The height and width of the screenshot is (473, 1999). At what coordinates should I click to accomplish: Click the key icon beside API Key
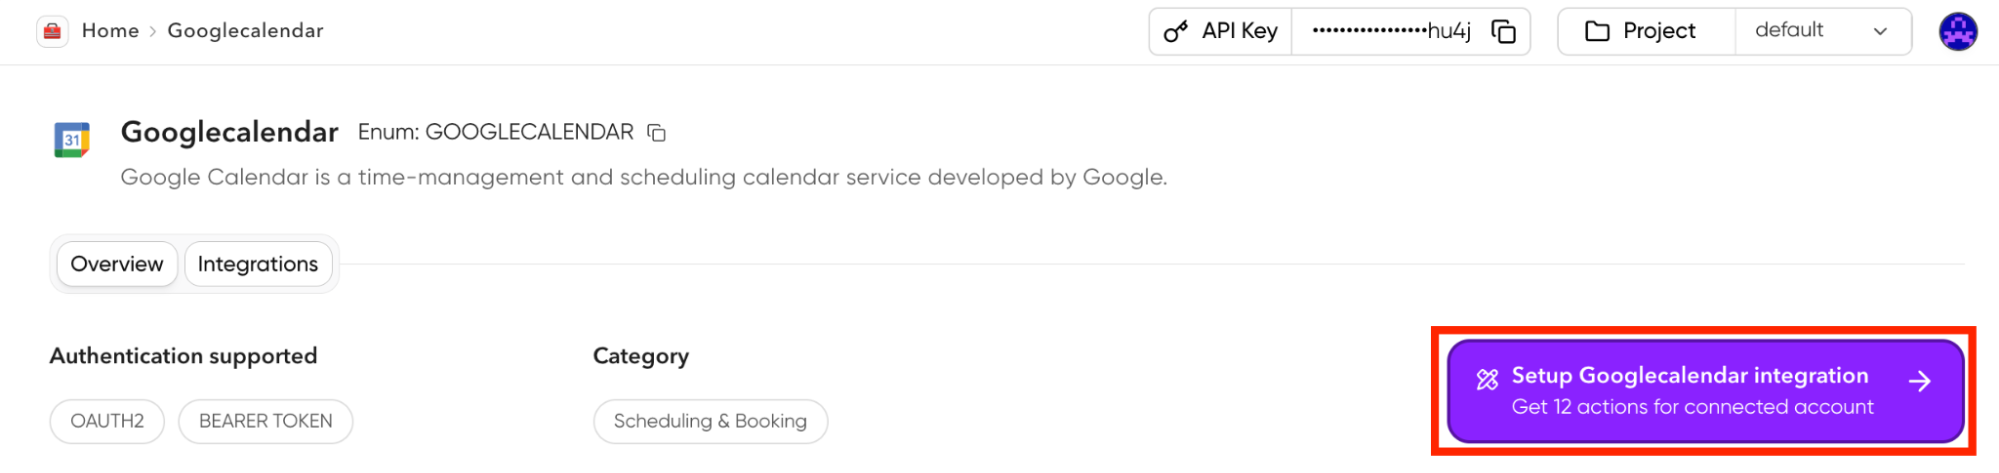pos(1175,32)
